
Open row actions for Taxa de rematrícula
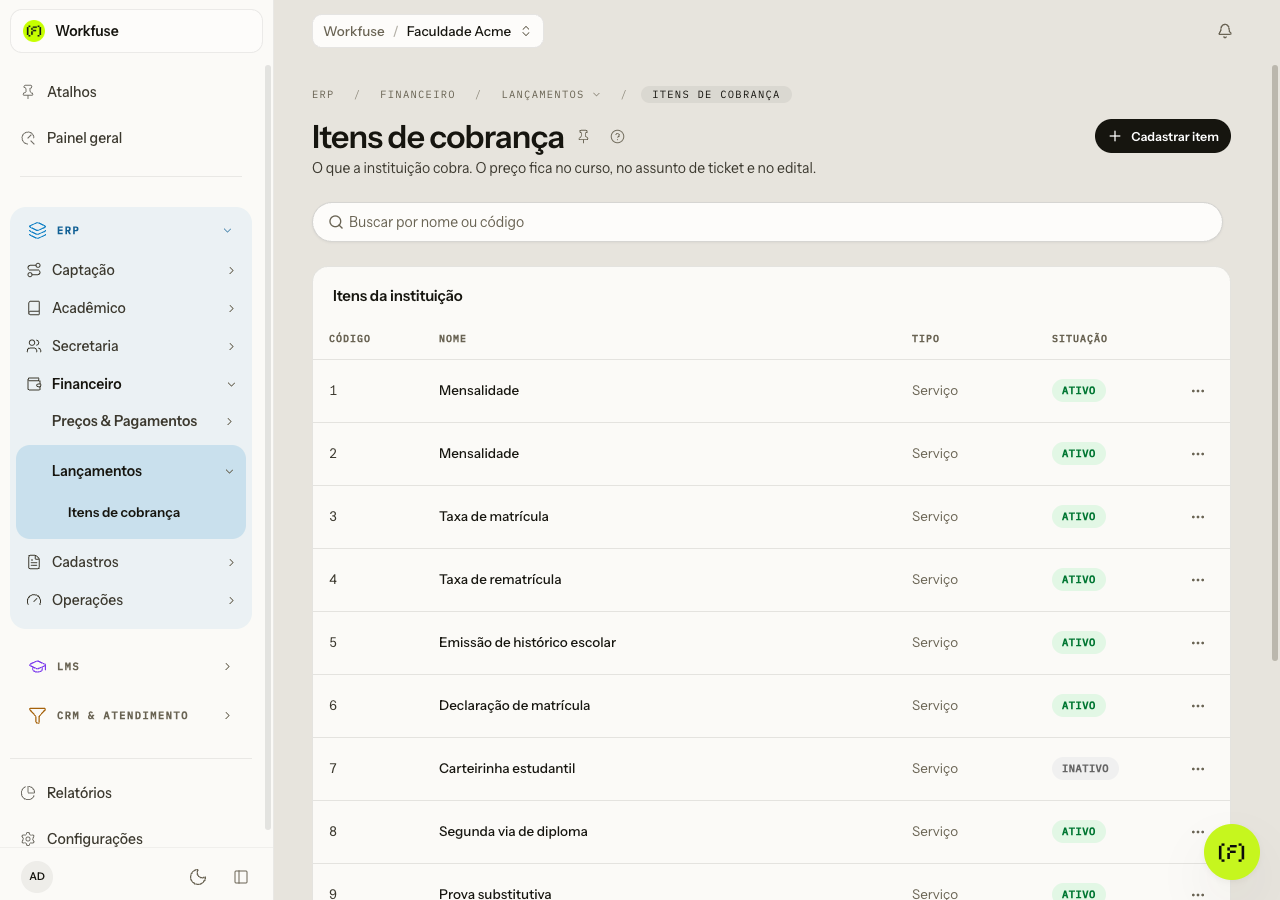(x=1198, y=580)
